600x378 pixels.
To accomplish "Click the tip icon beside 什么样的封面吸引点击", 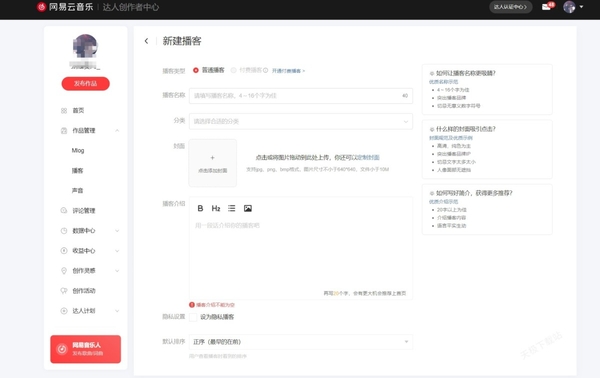I will [432, 129].
